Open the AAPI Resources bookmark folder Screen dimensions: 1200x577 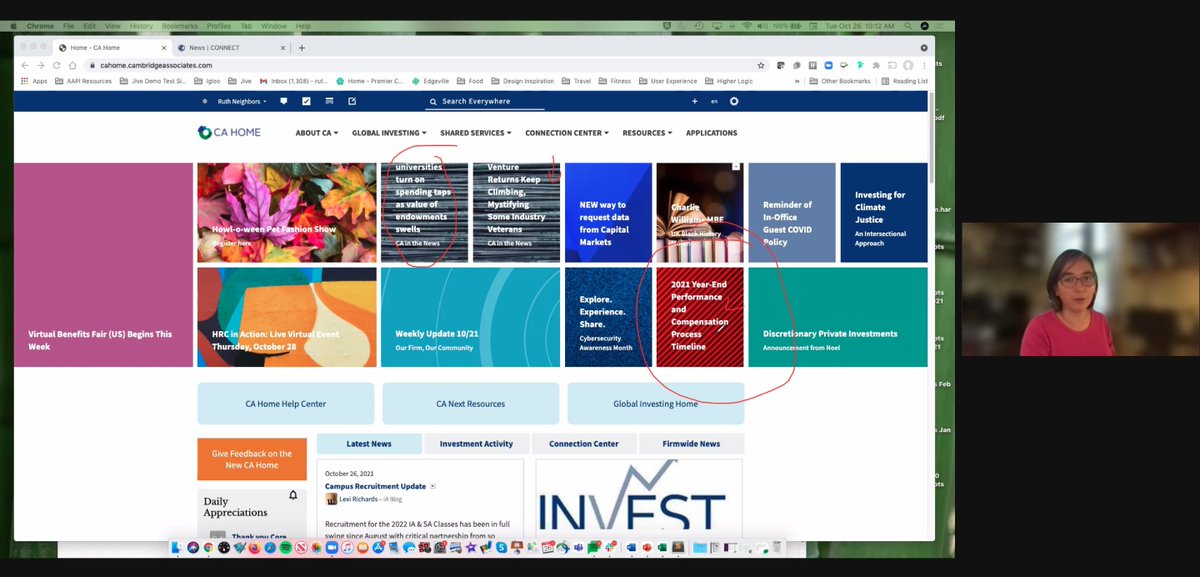(83, 81)
